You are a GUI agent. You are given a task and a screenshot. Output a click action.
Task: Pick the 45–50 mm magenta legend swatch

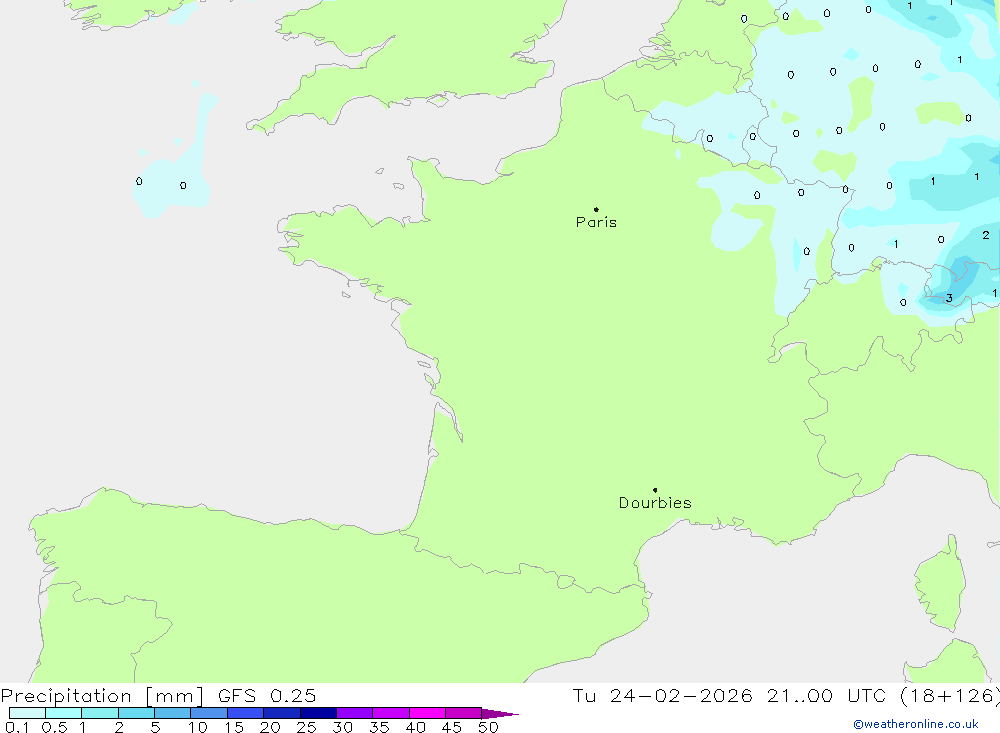point(463,713)
